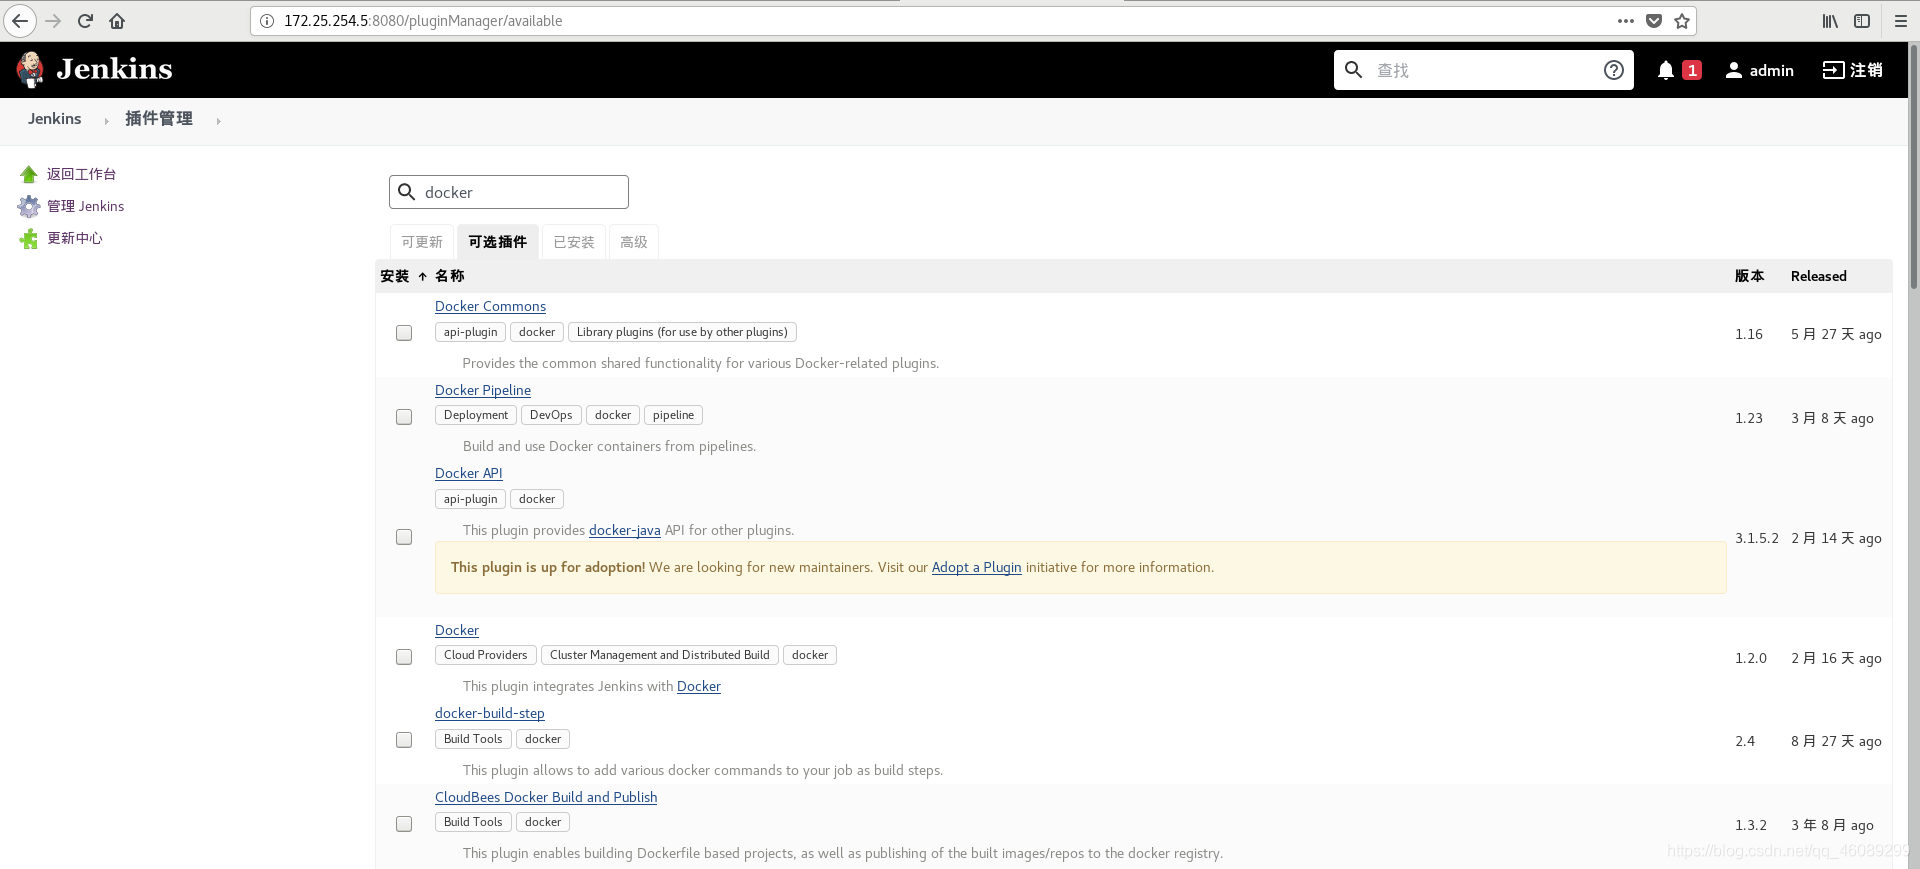The height and width of the screenshot is (869, 1920).
Task: Click the api-plugin tag under Docker Commons
Action: tap(470, 332)
